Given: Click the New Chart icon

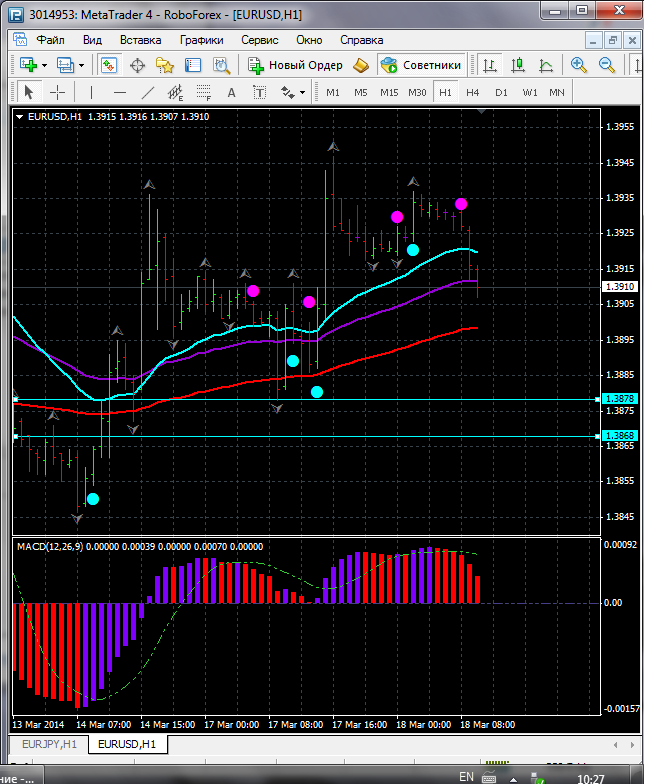Looking at the screenshot, I should (28, 65).
